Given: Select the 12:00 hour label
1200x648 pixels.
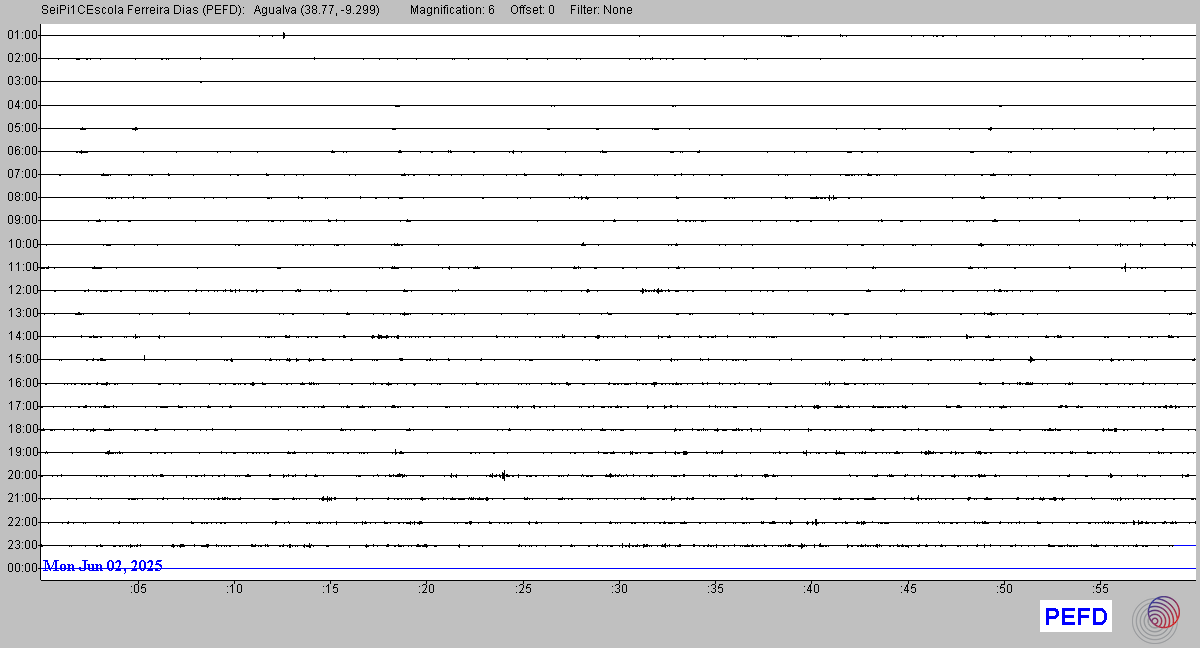Looking at the screenshot, I should point(22,290).
